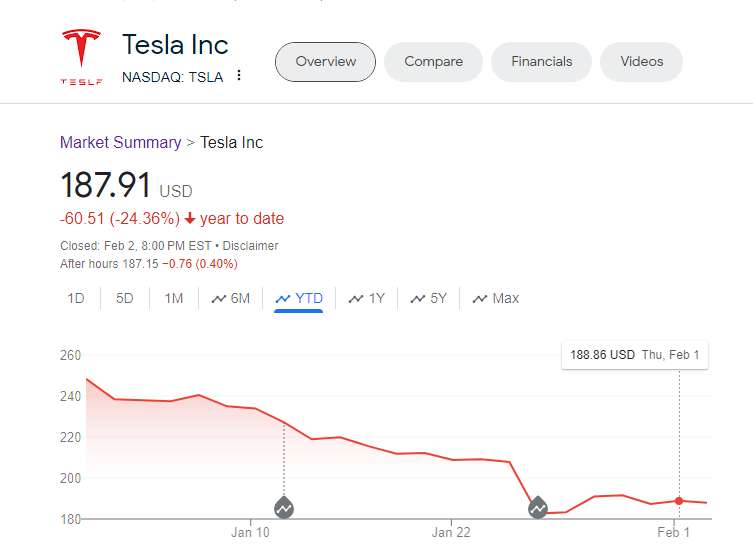
Task: Select the Overview tab
Action: pos(325,62)
